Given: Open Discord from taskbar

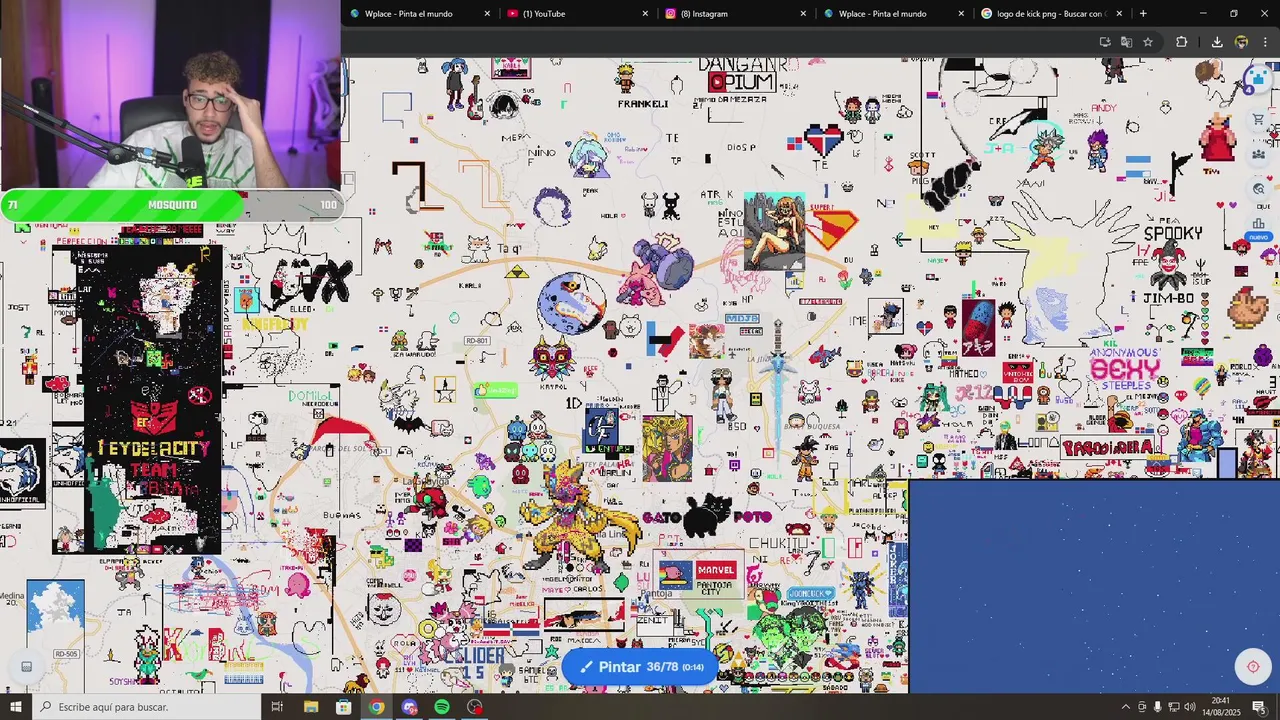Looking at the screenshot, I should pos(409,707).
